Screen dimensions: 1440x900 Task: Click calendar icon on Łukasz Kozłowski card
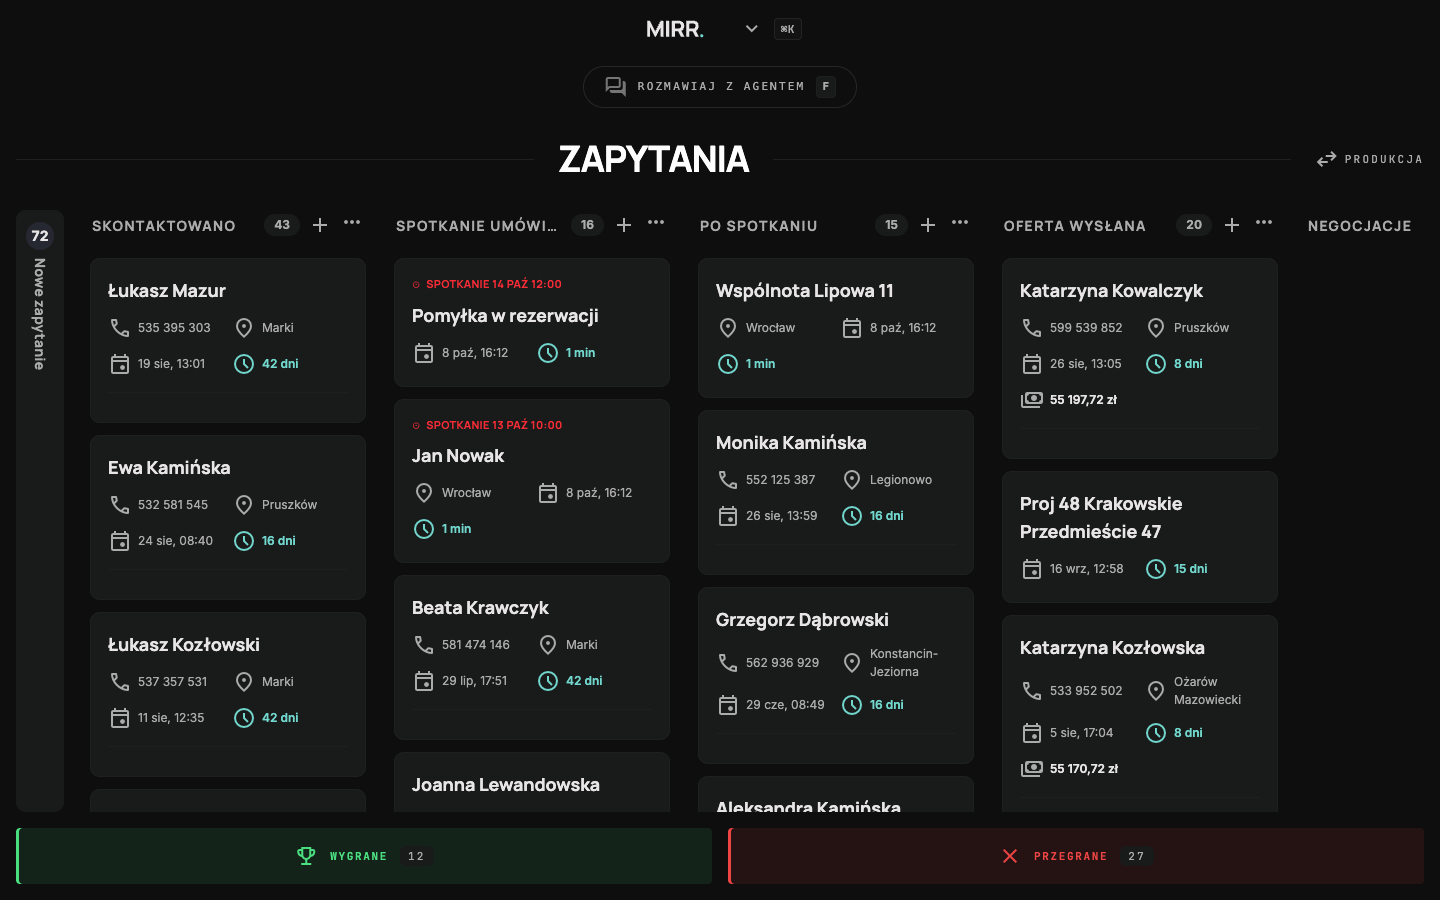click(x=120, y=718)
